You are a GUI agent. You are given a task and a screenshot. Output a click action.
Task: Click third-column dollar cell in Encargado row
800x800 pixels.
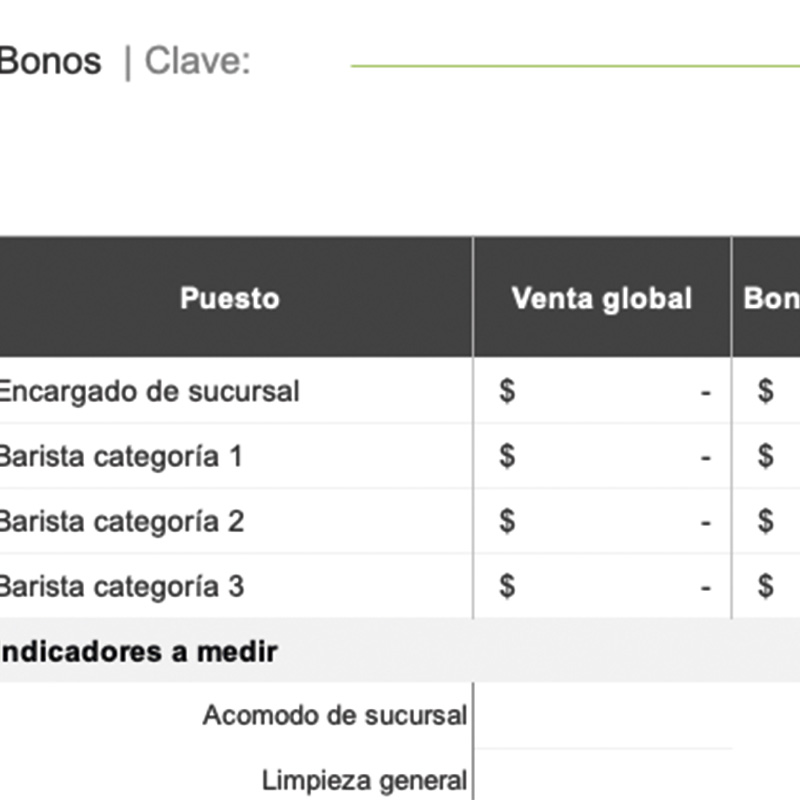tap(767, 391)
